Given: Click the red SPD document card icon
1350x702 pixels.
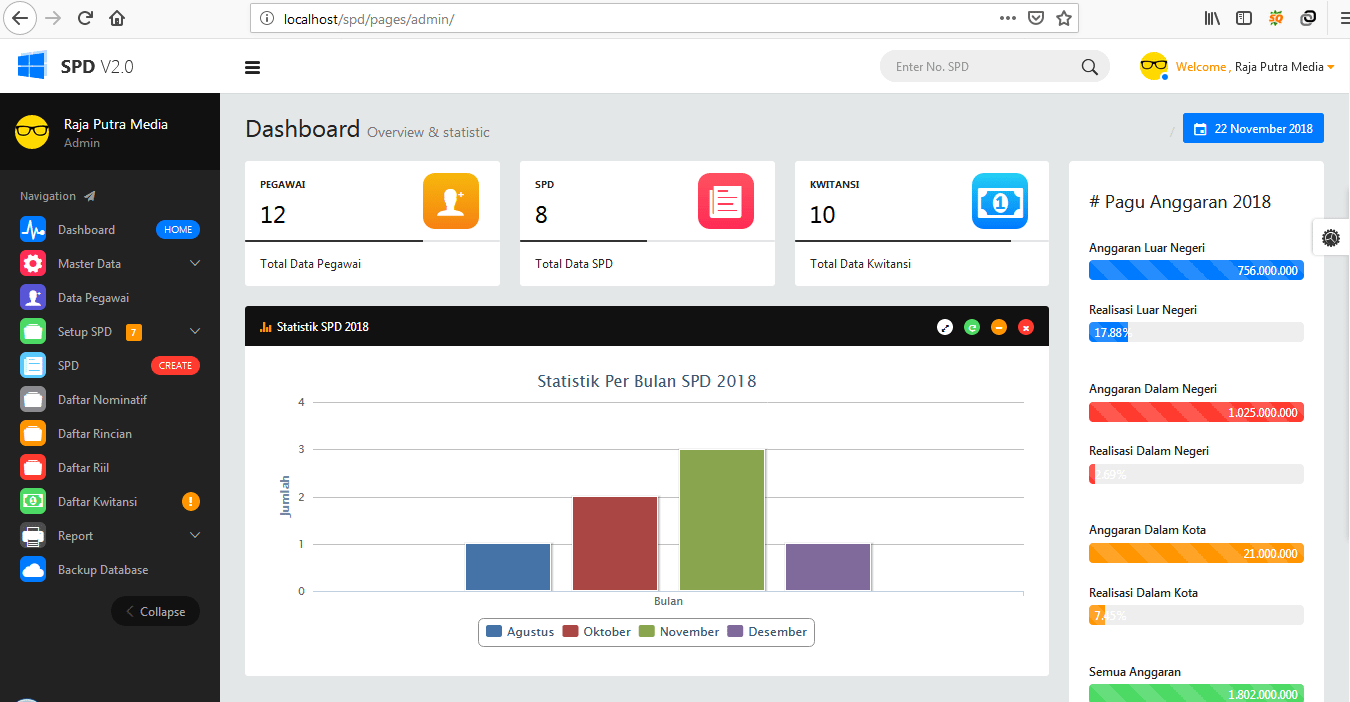Looking at the screenshot, I should 725,201.
